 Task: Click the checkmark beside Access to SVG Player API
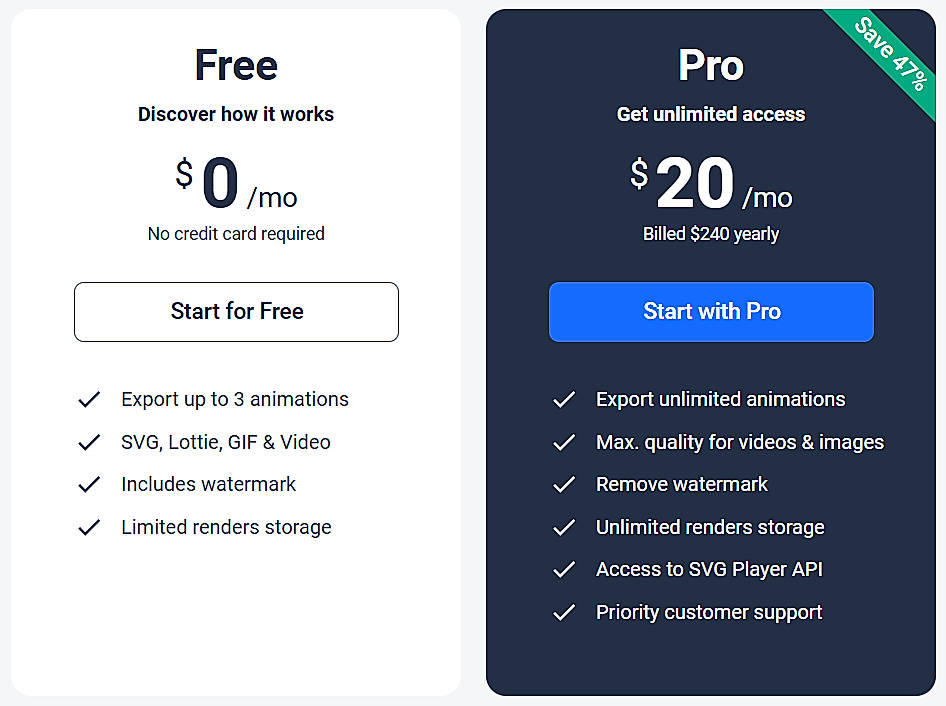pyautogui.click(x=564, y=569)
